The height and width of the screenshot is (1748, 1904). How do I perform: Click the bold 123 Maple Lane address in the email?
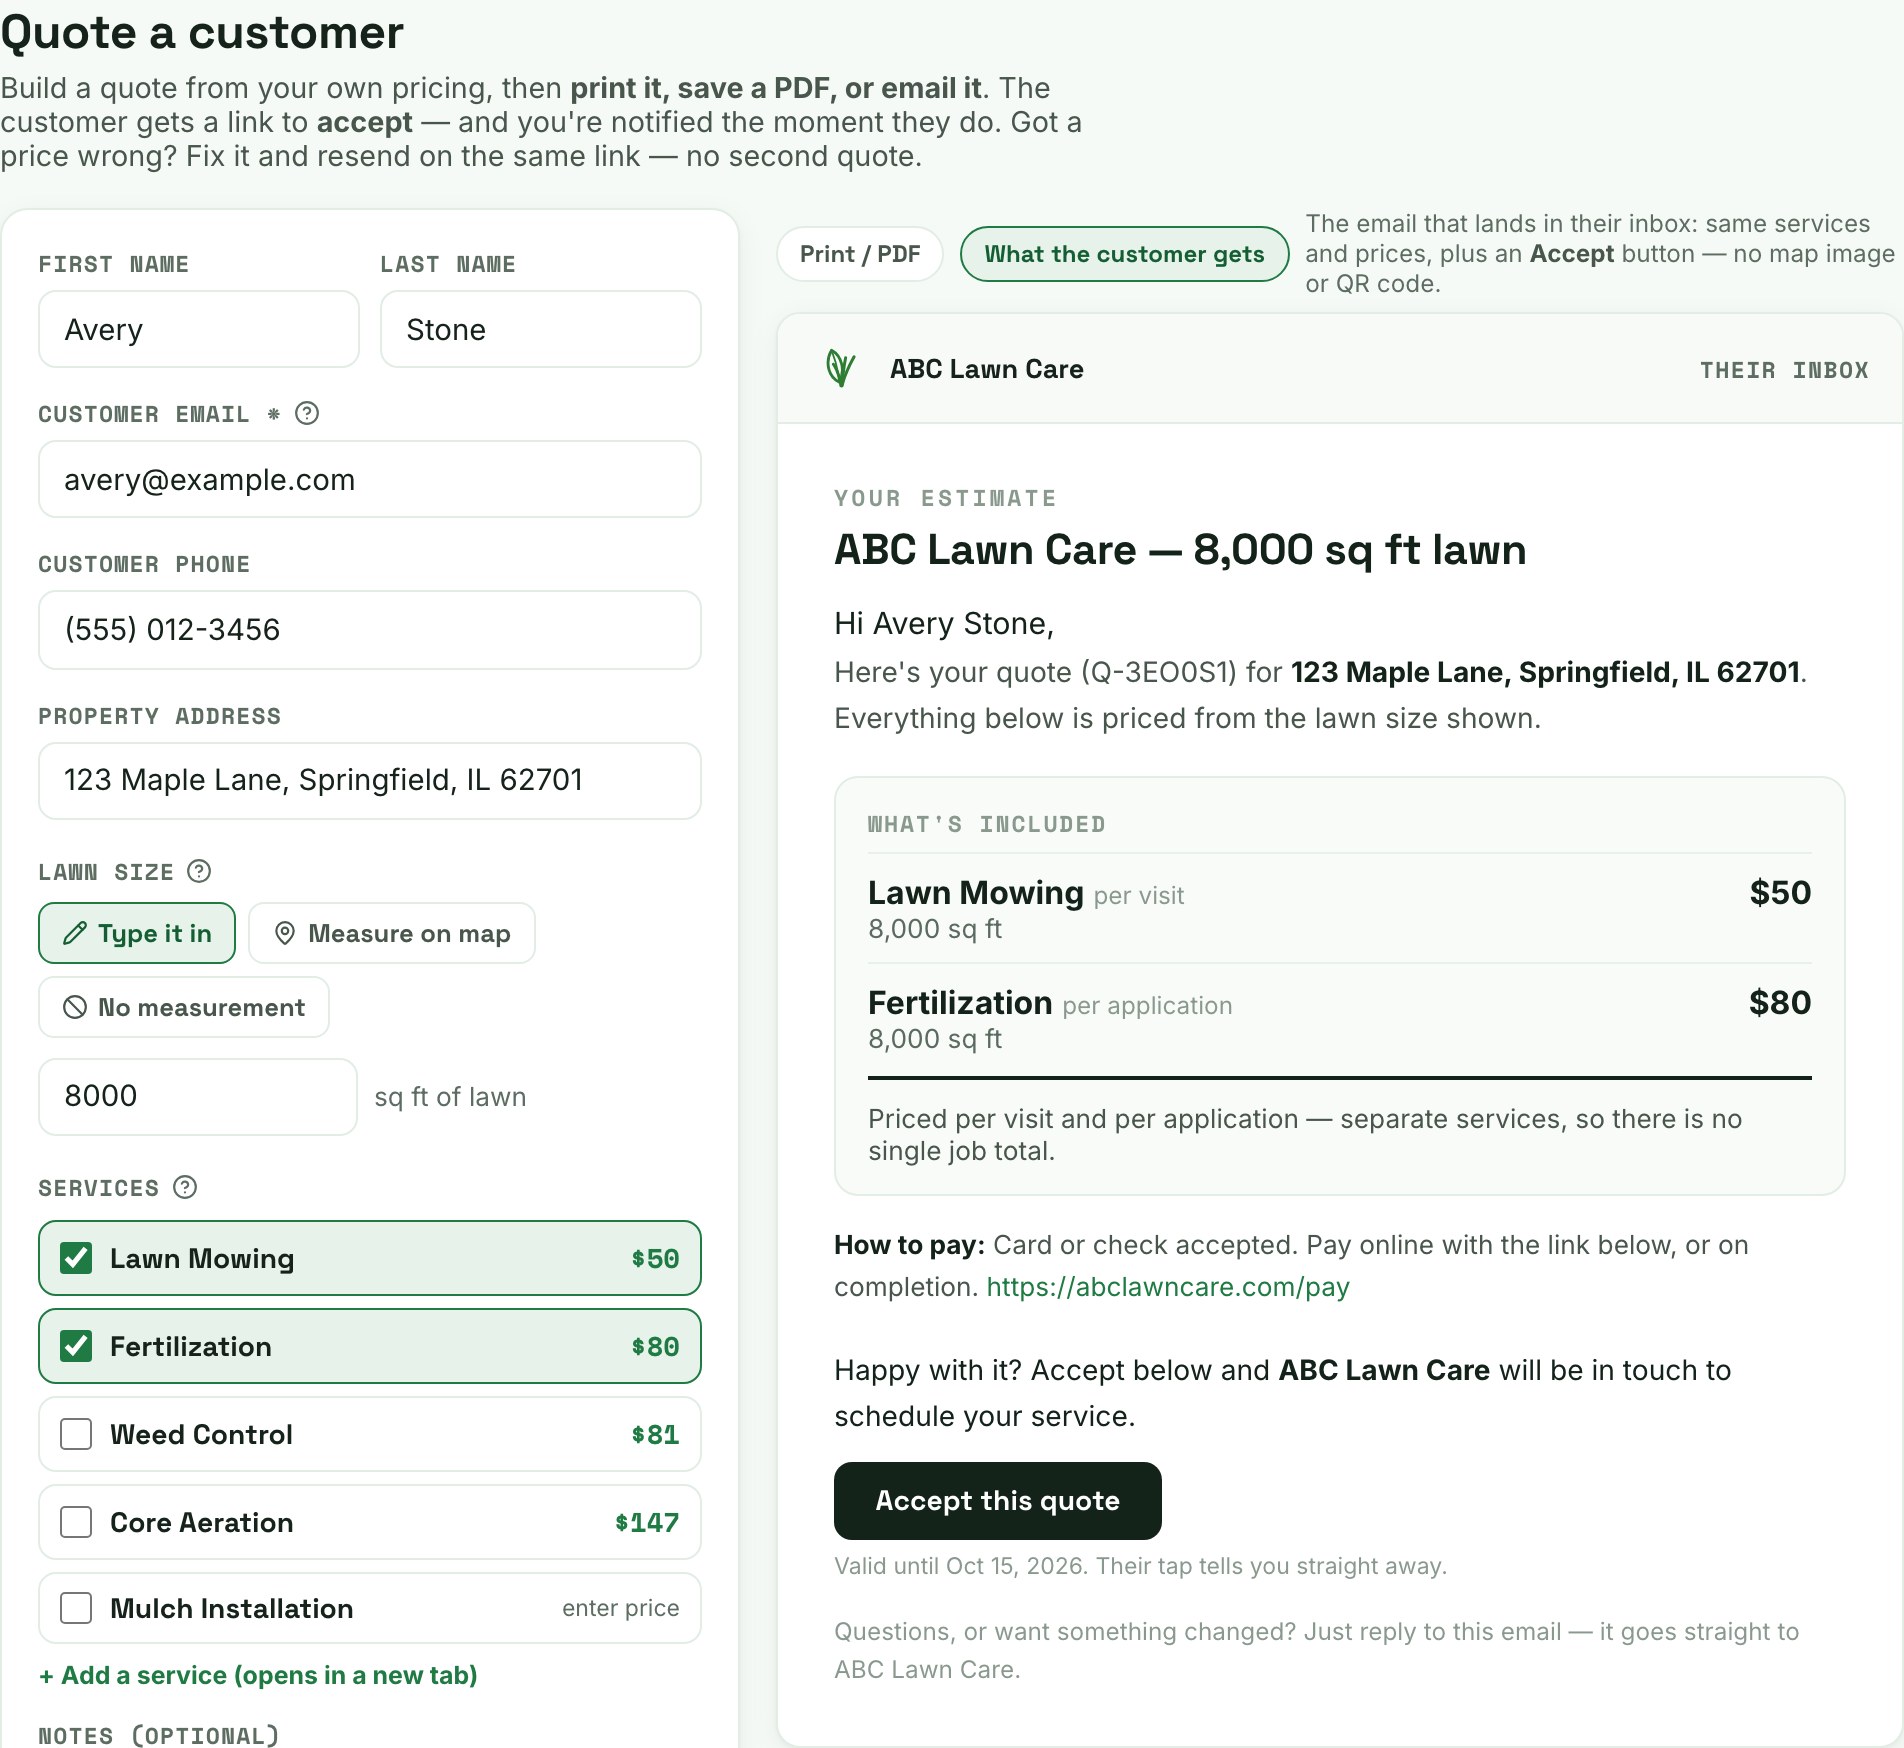[x=1546, y=672]
